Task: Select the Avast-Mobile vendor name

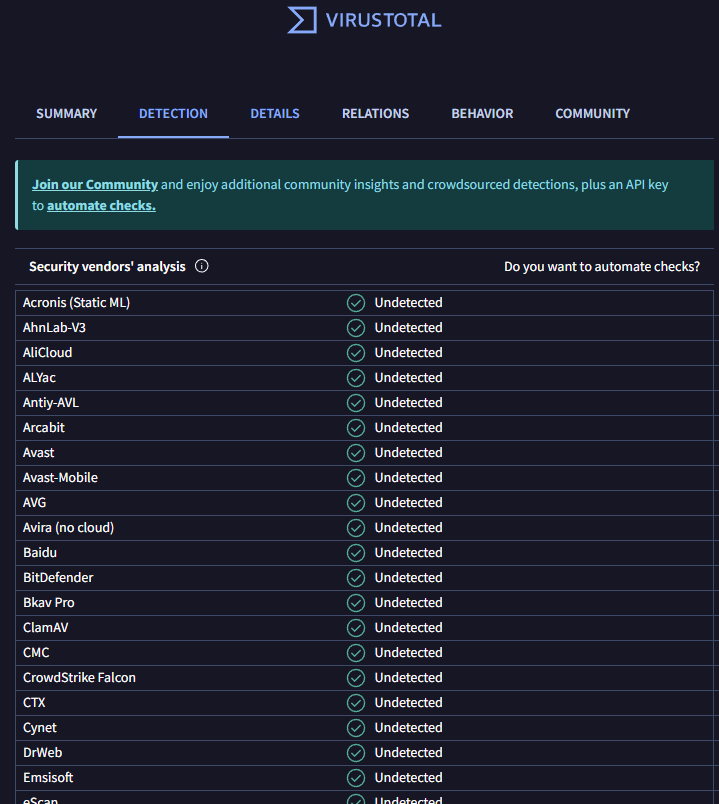Action: pyautogui.click(x=61, y=477)
